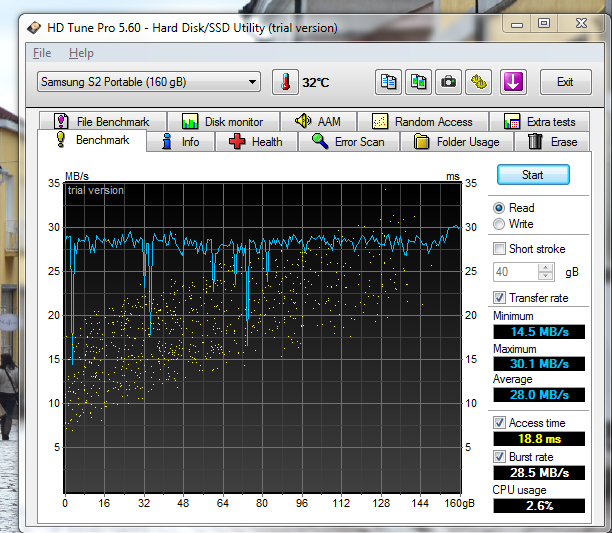Click the HD Tune Pro title bar icon

click(34, 28)
